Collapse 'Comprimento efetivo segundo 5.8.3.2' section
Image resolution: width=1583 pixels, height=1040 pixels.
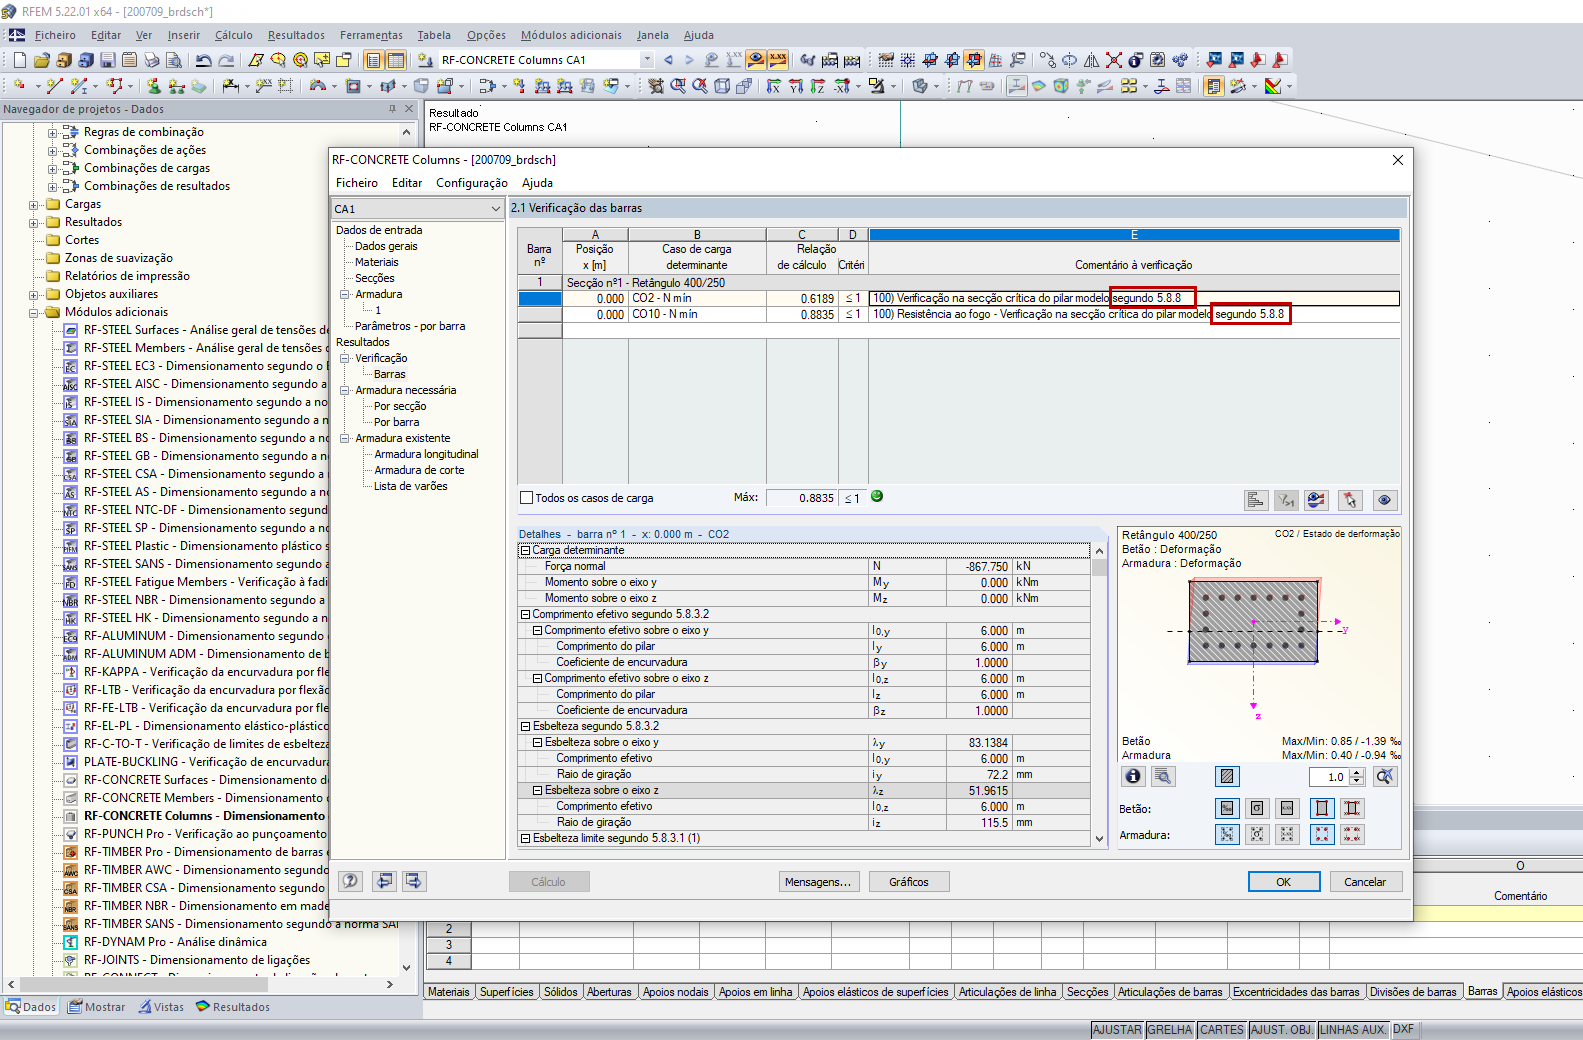[x=525, y=614]
